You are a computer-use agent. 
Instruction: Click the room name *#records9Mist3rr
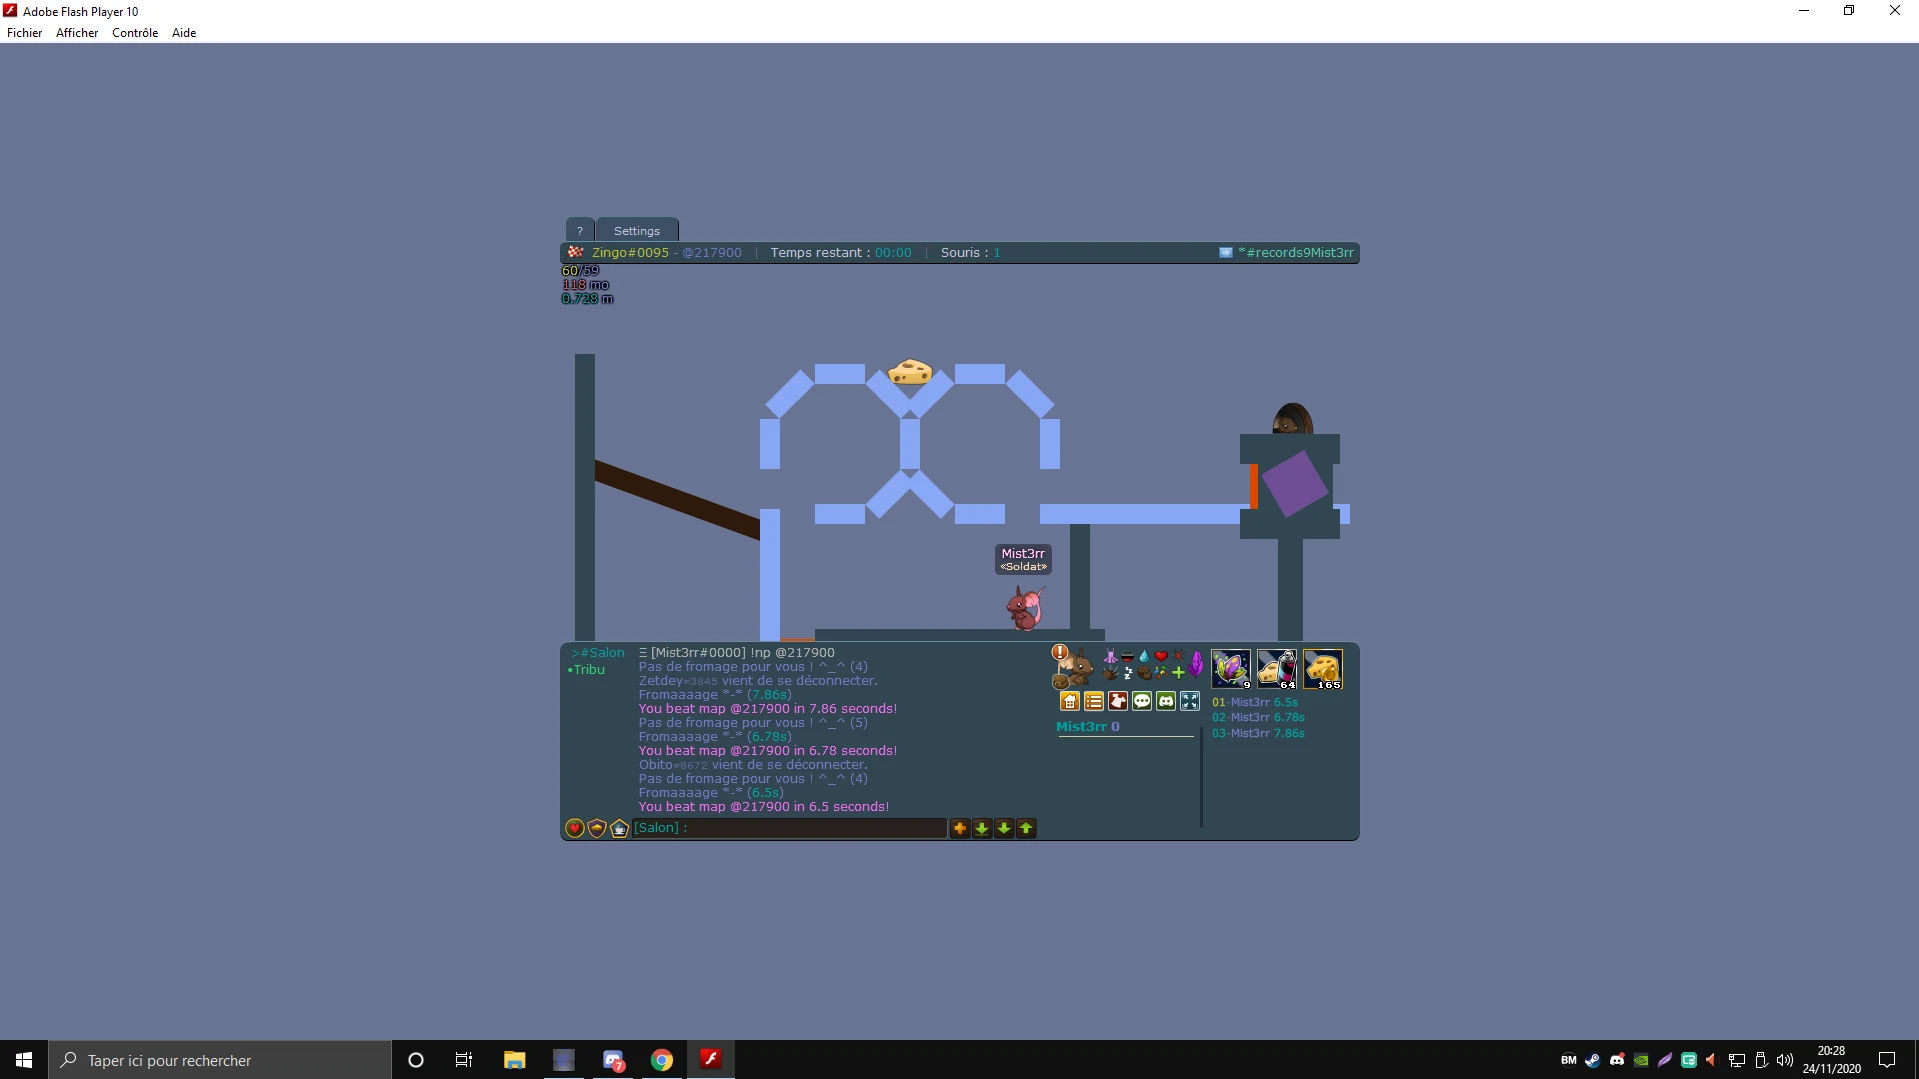tap(1296, 253)
